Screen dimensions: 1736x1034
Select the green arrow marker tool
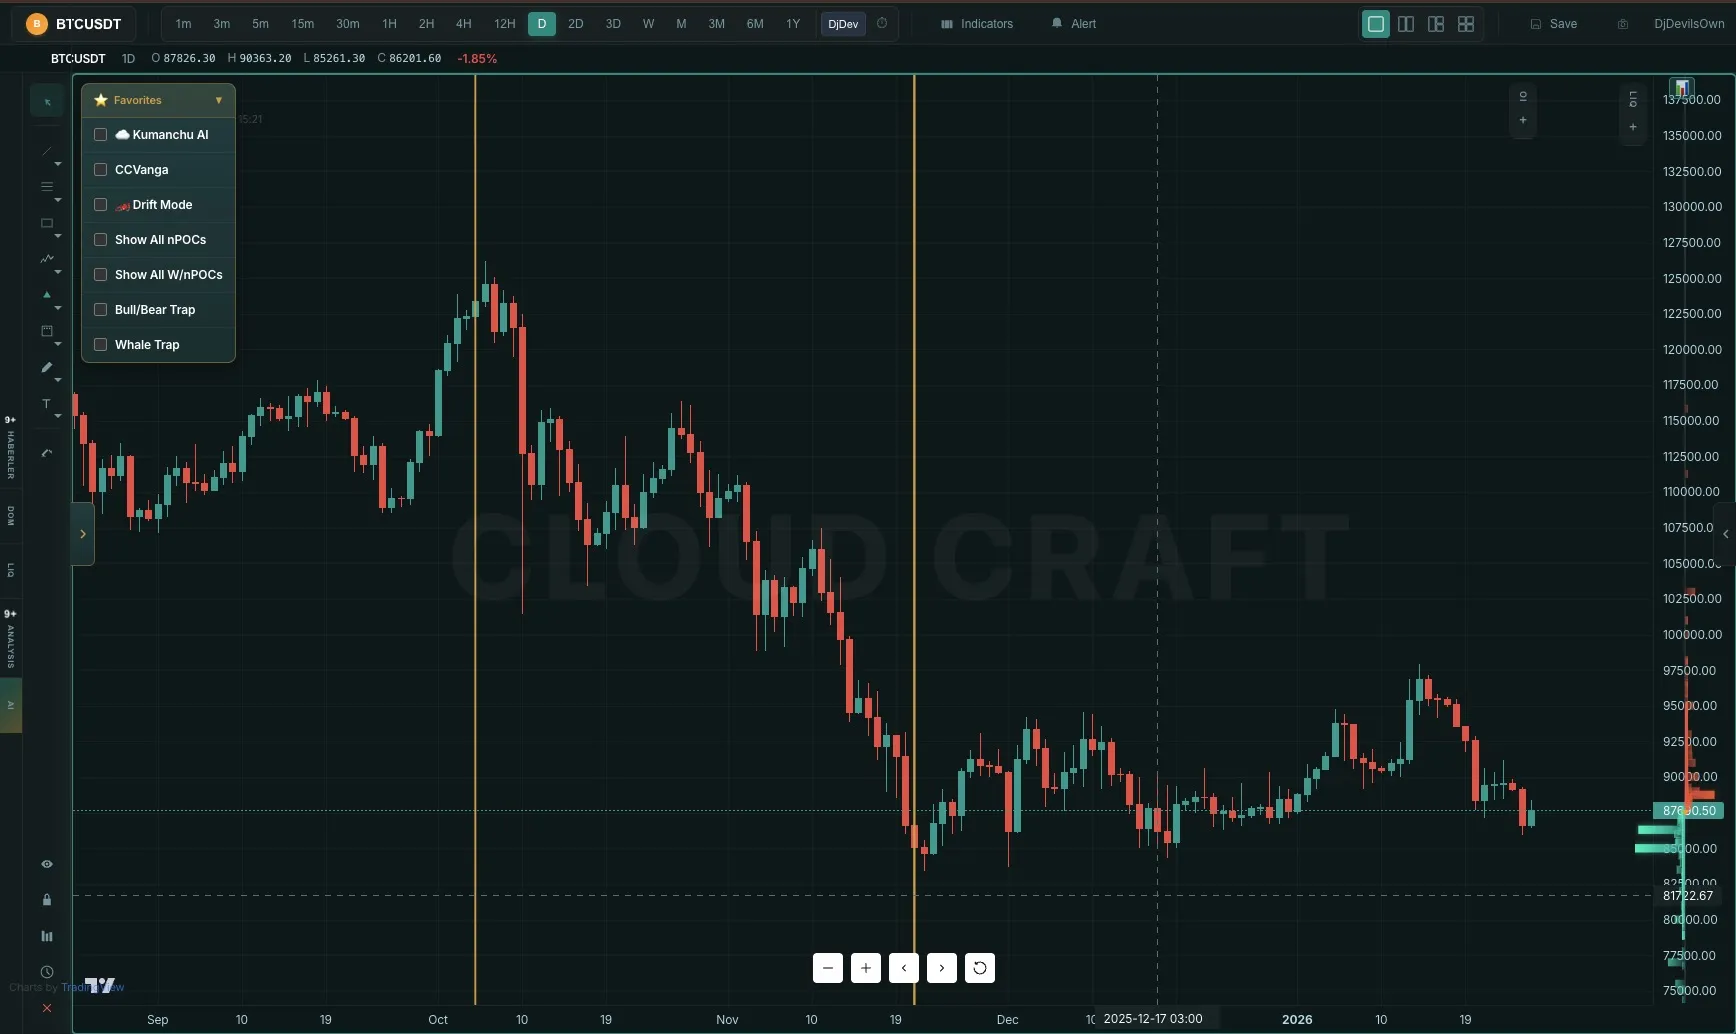pyautogui.click(x=46, y=295)
